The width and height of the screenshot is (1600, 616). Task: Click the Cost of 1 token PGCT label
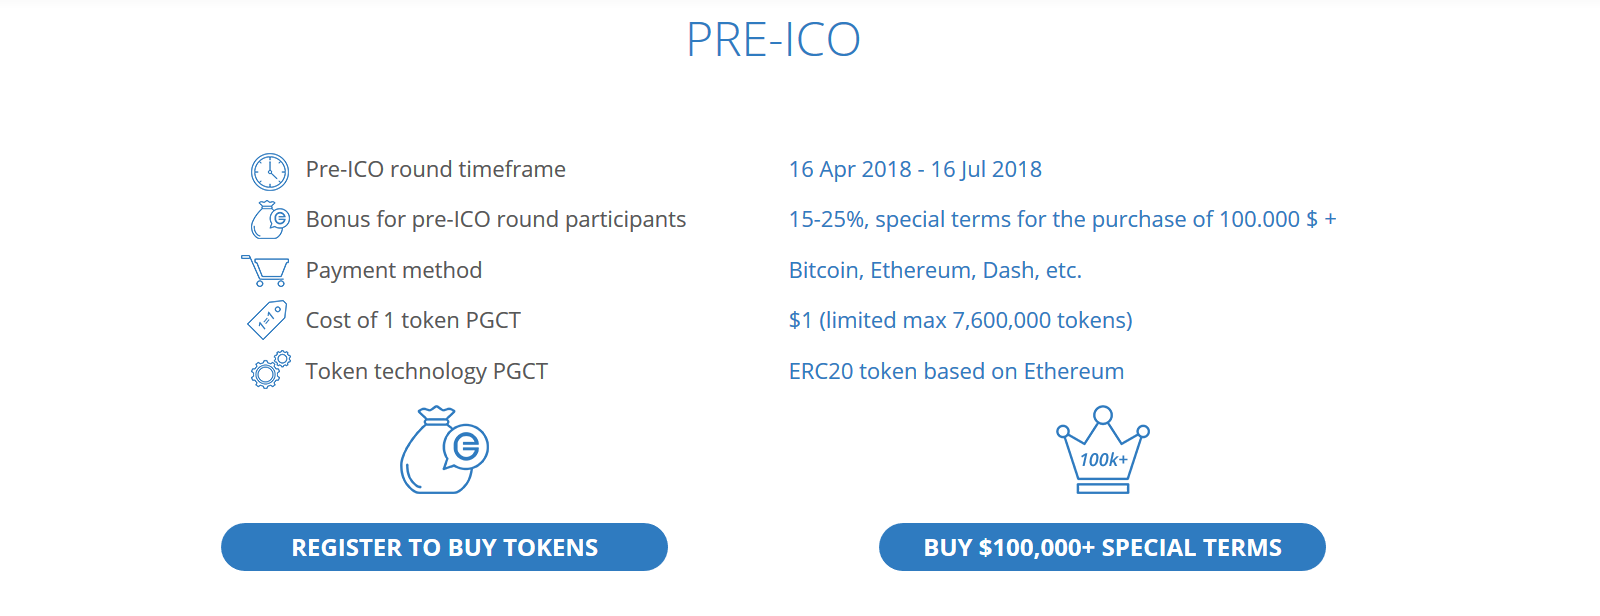[x=413, y=320]
